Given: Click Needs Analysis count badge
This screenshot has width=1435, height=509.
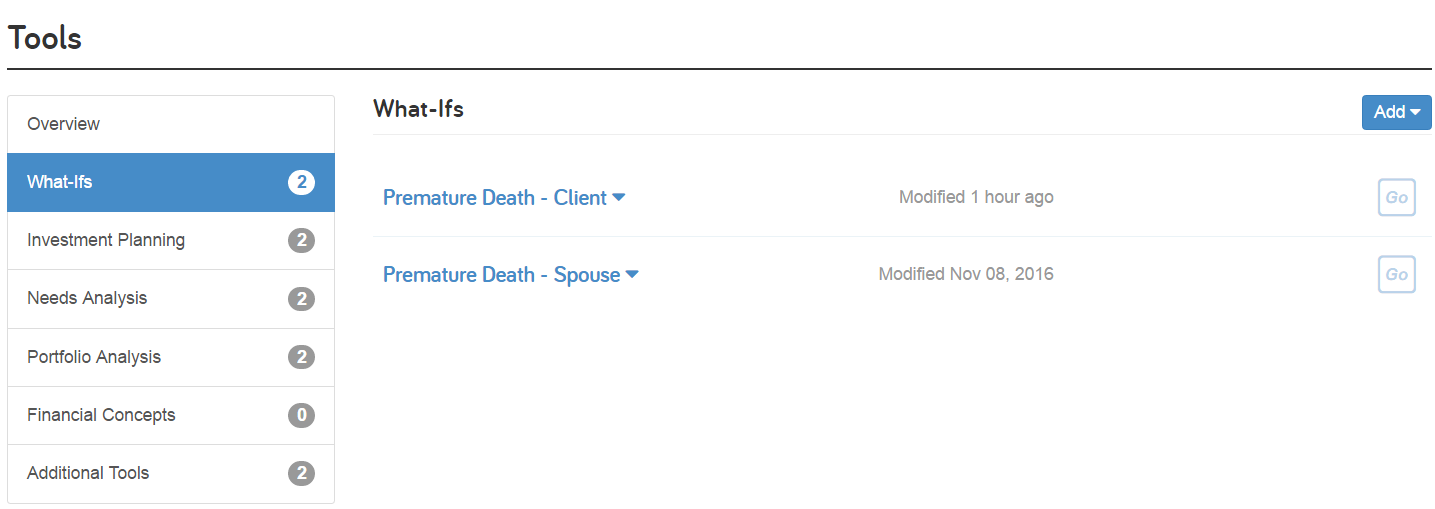Looking at the screenshot, I should (x=301, y=298).
